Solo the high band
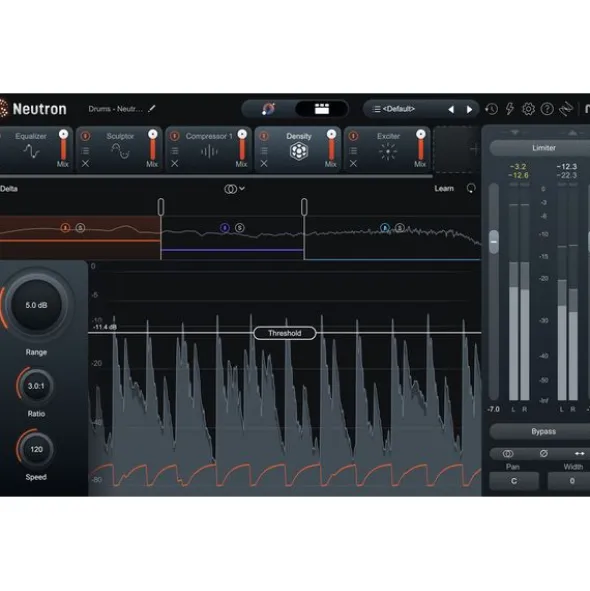This screenshot has height=591, width=590. click(x=400, y=228)
